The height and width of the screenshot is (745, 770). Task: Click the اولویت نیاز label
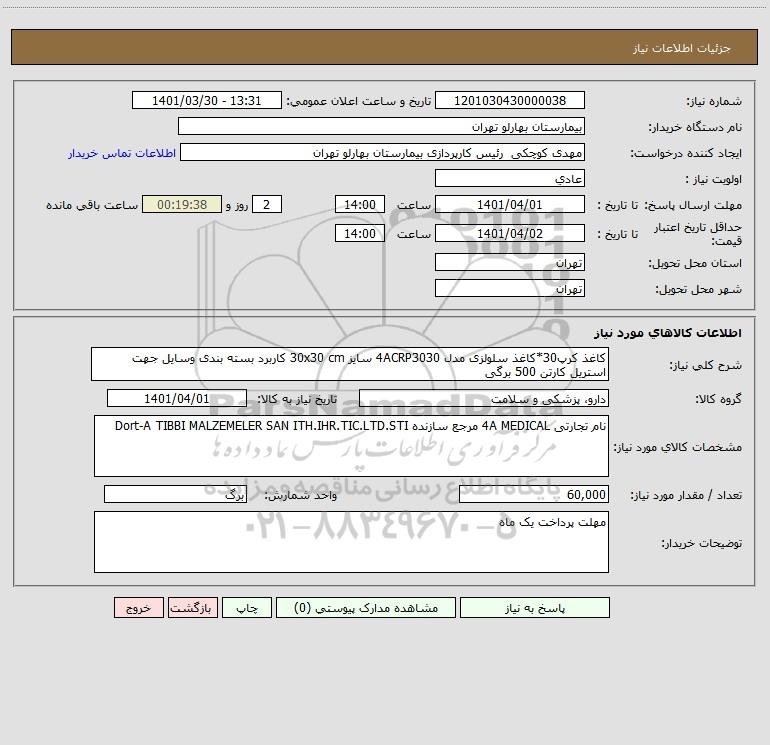pyautogui.click(x=714, y=180)
